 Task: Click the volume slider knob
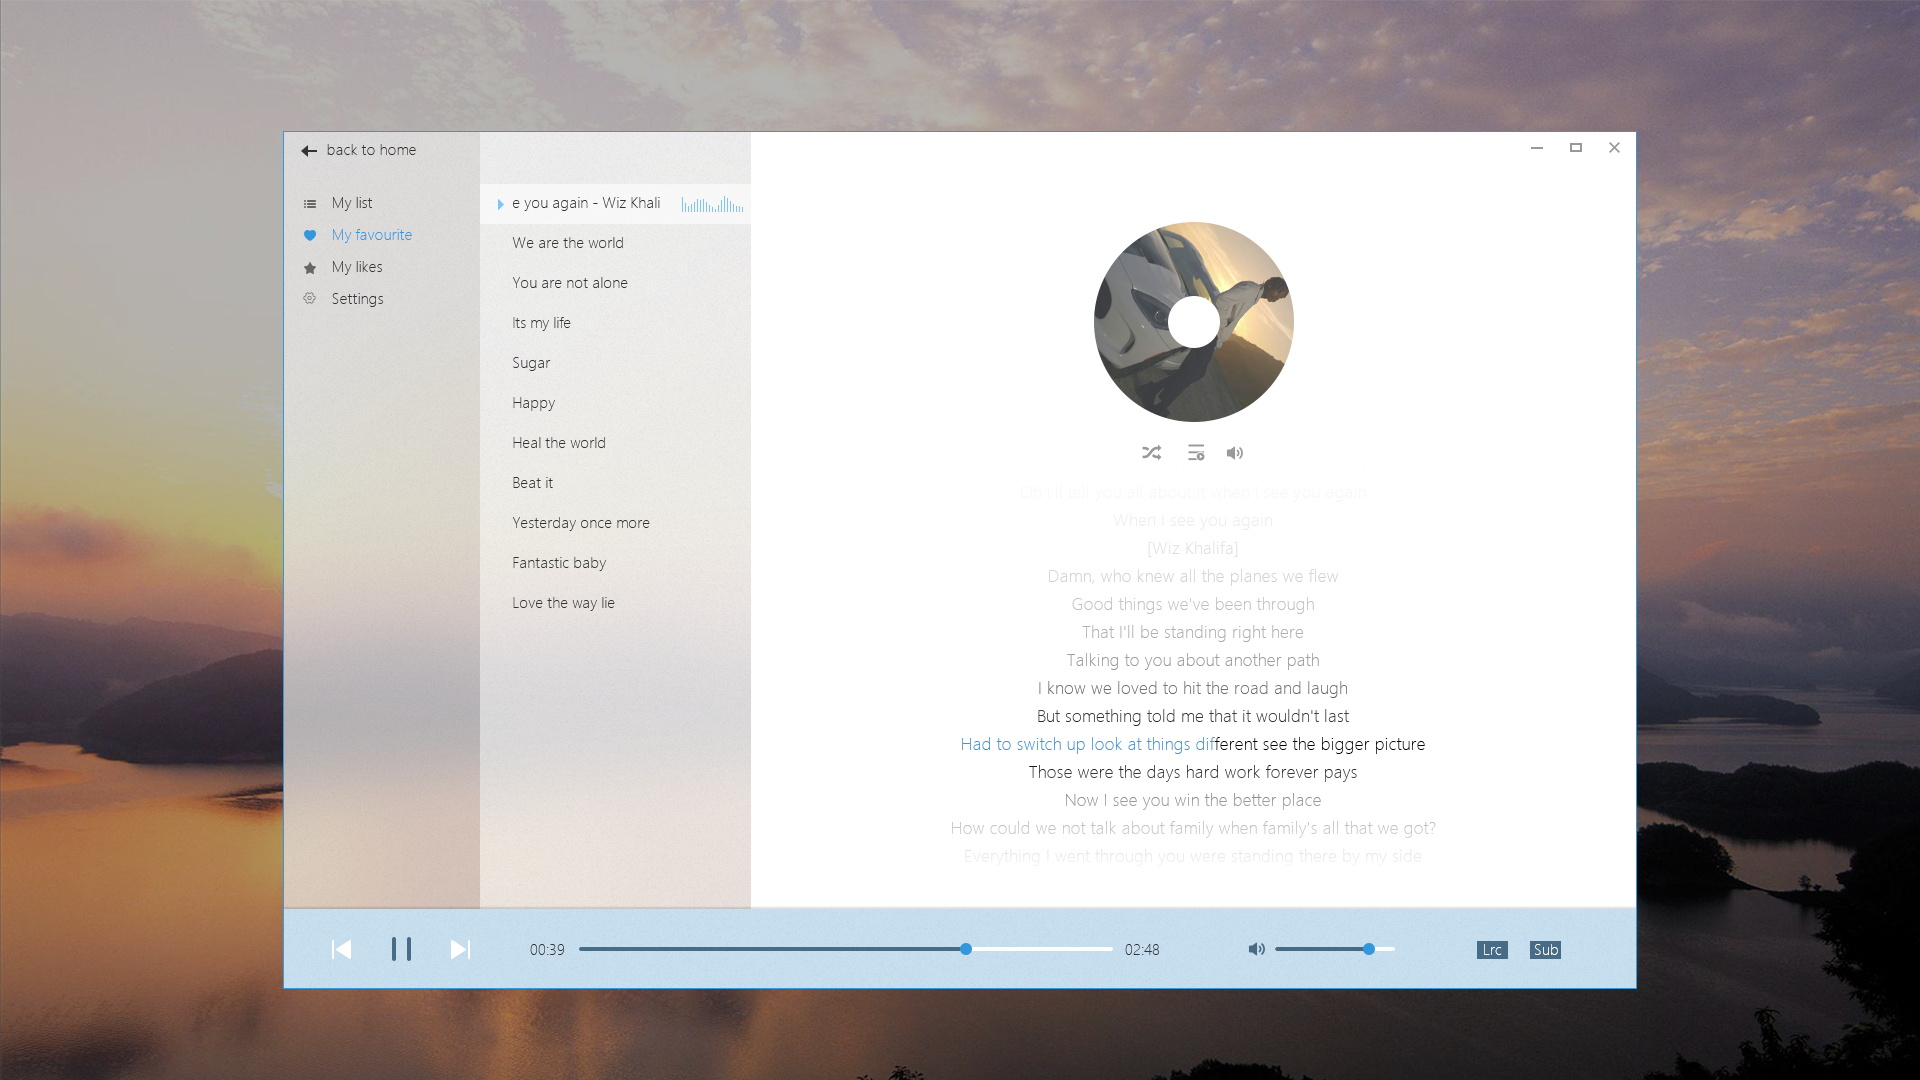(x=1368, y=949)
